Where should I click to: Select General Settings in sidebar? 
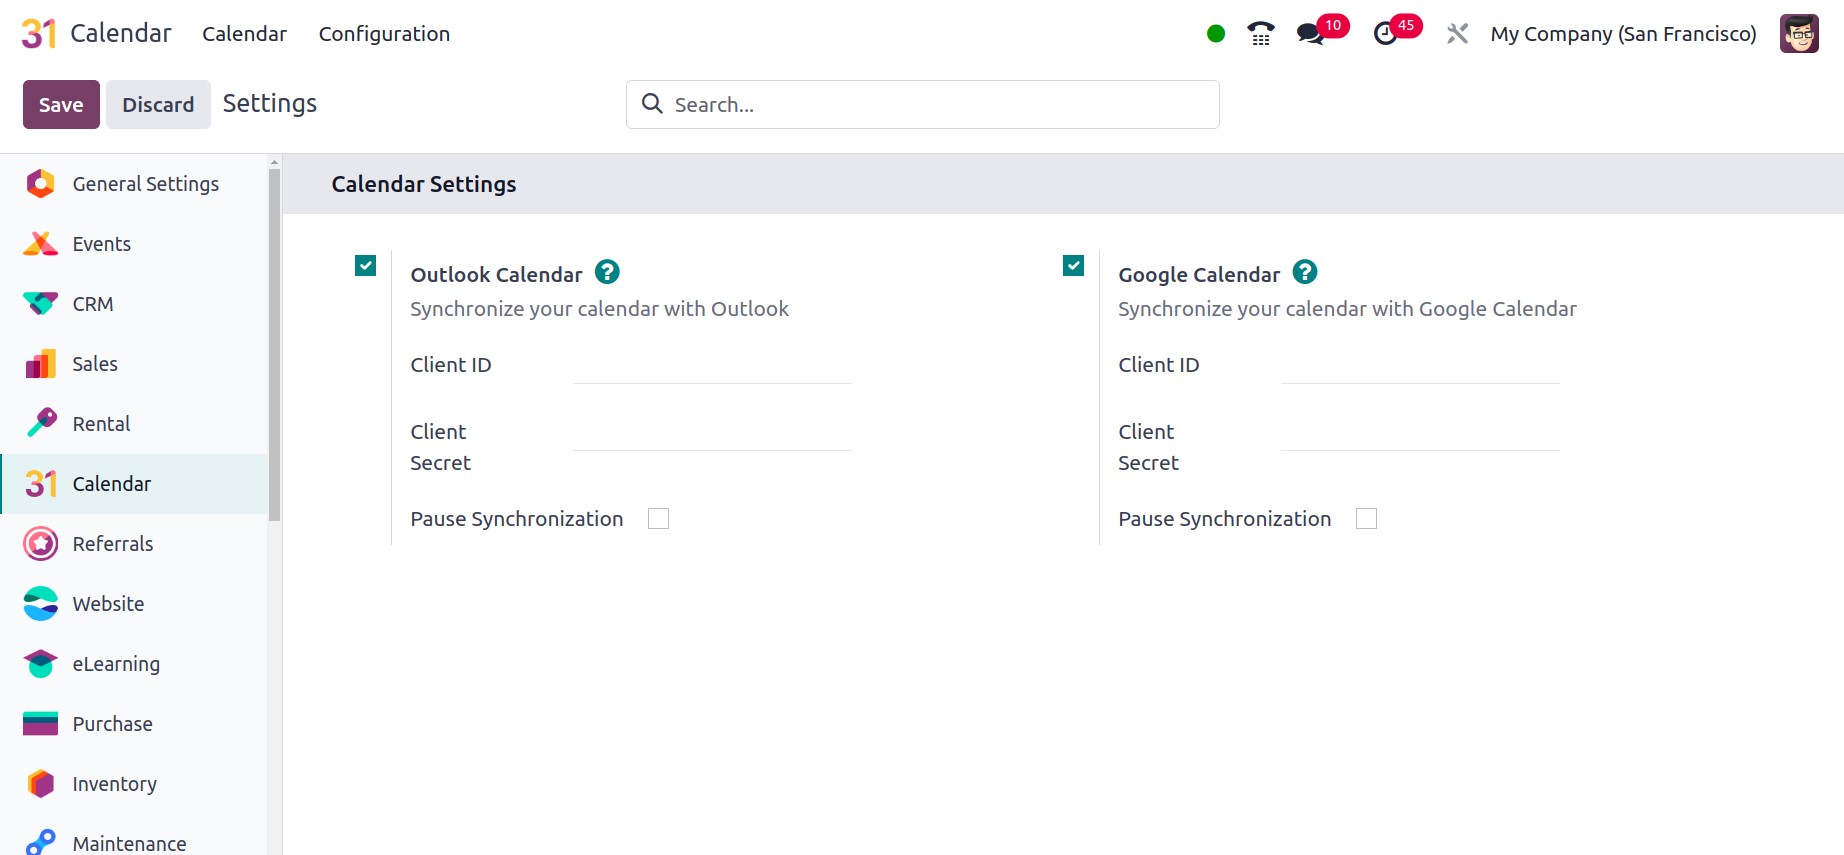tap(146, 184)
